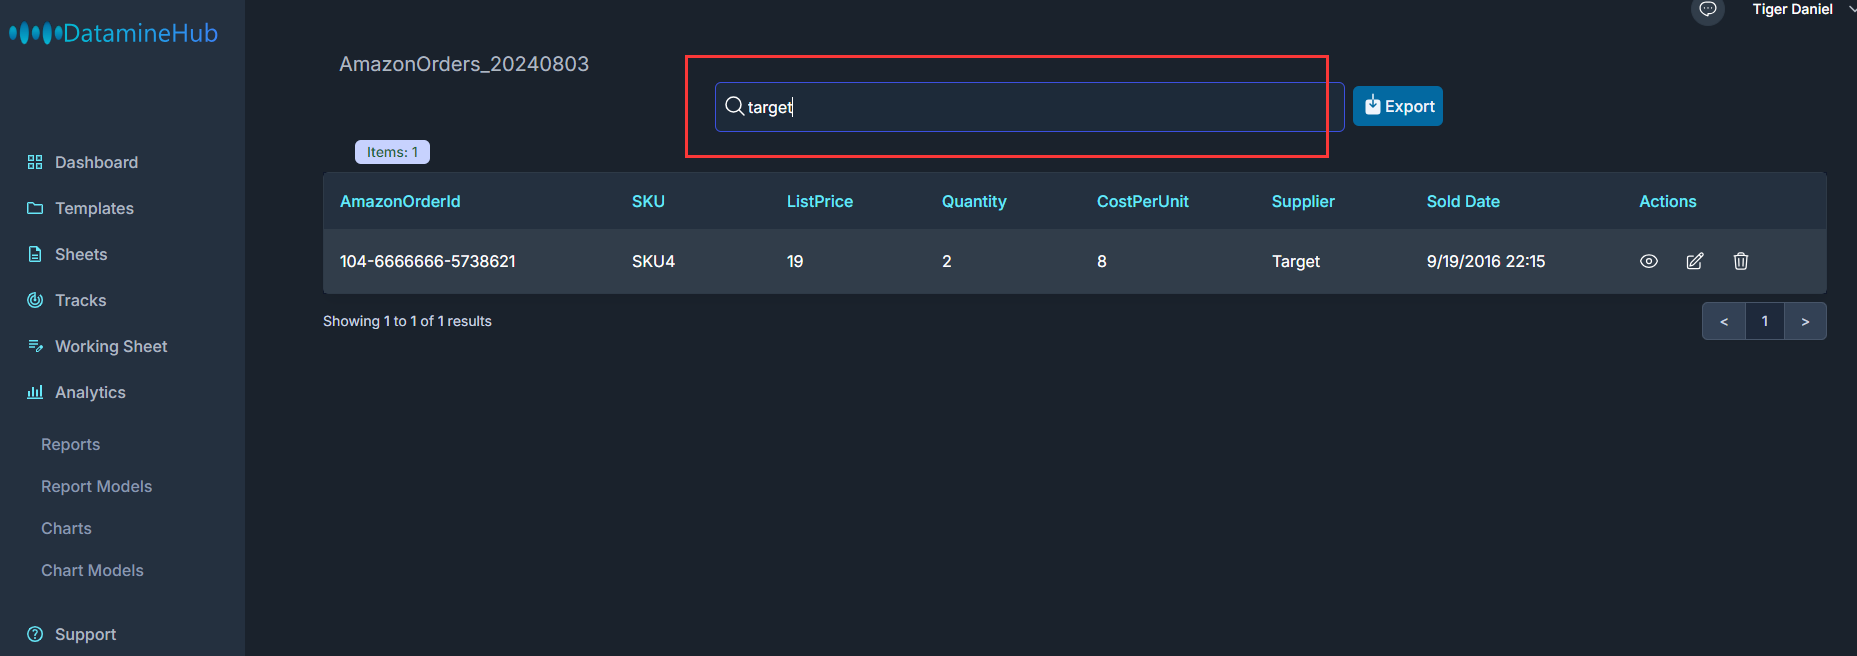The width and height of the screenshot is (1857, 656).
Task: Sort by ListPrice column header
Action: 820,201
